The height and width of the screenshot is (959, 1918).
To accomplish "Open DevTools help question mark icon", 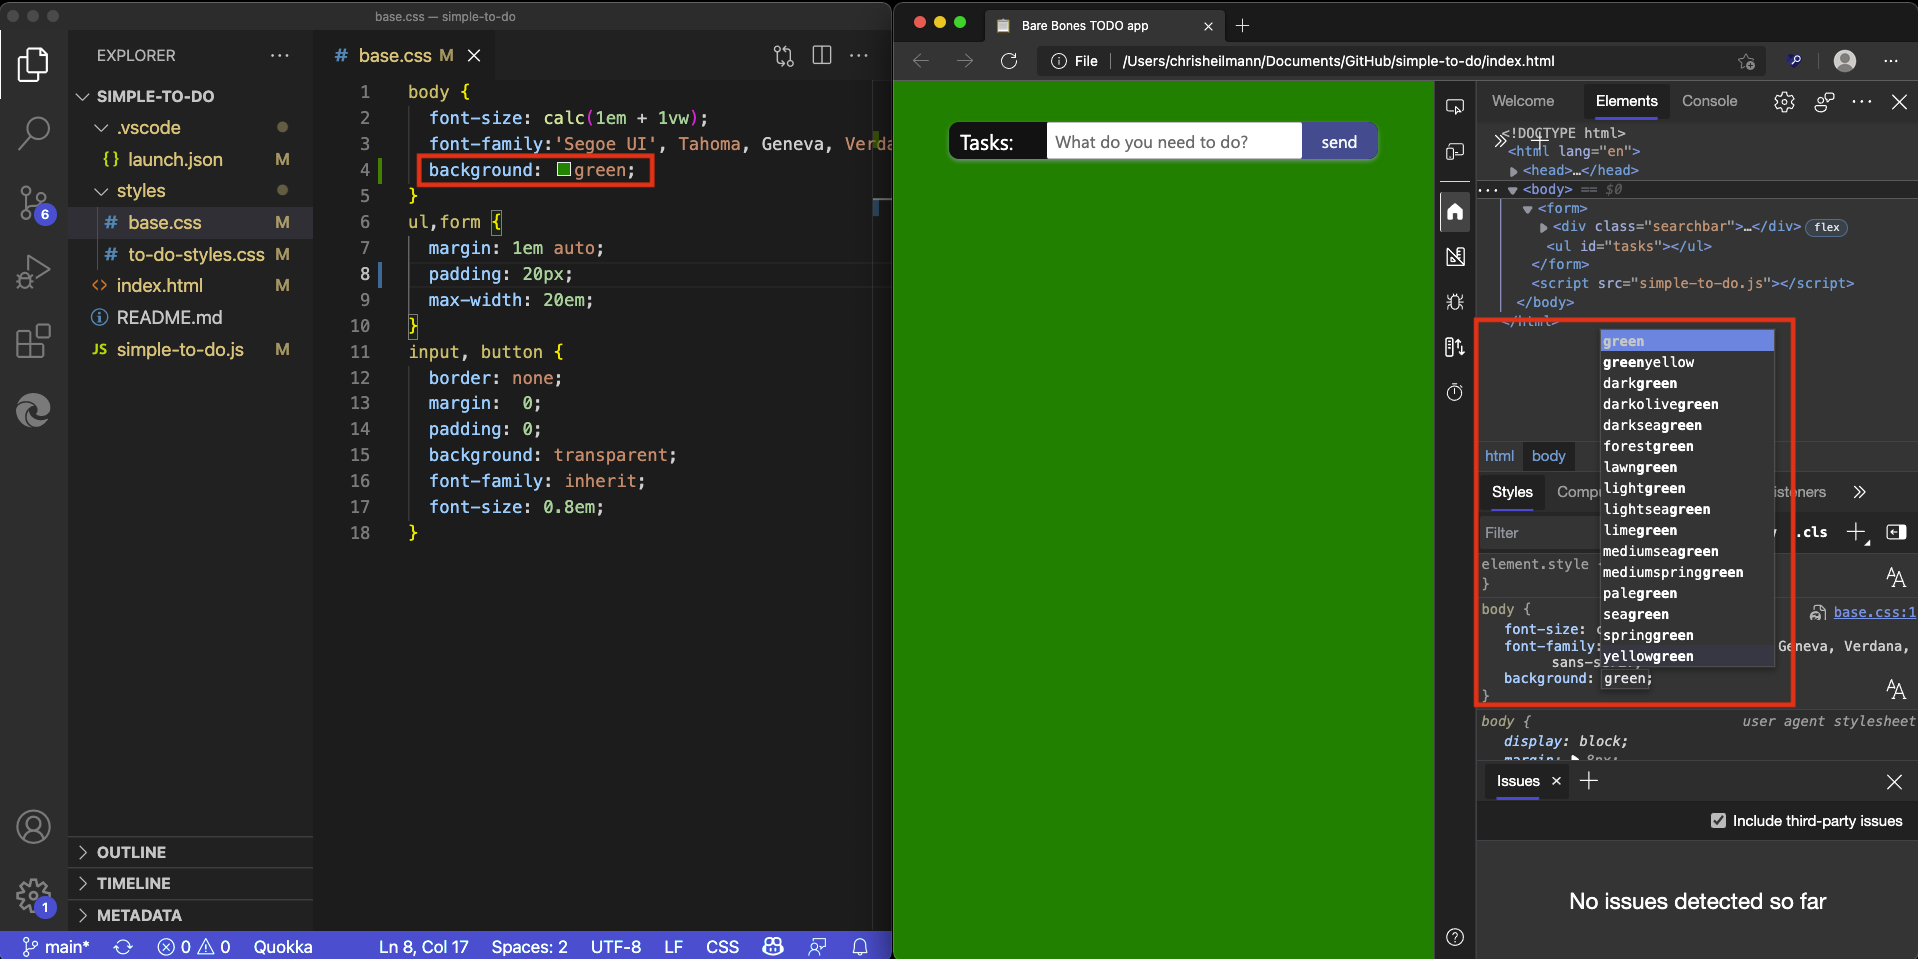I will 1455,937.
